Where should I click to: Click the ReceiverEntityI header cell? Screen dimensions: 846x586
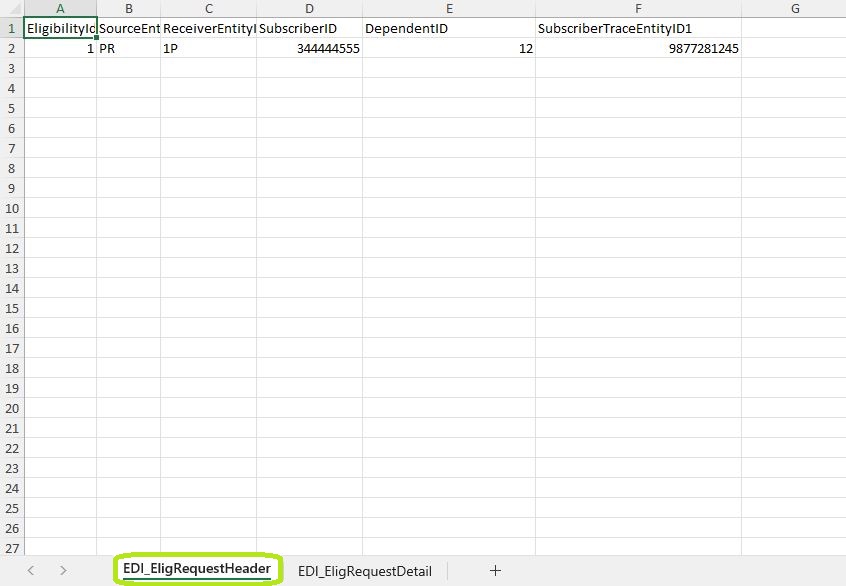[208, 28]
